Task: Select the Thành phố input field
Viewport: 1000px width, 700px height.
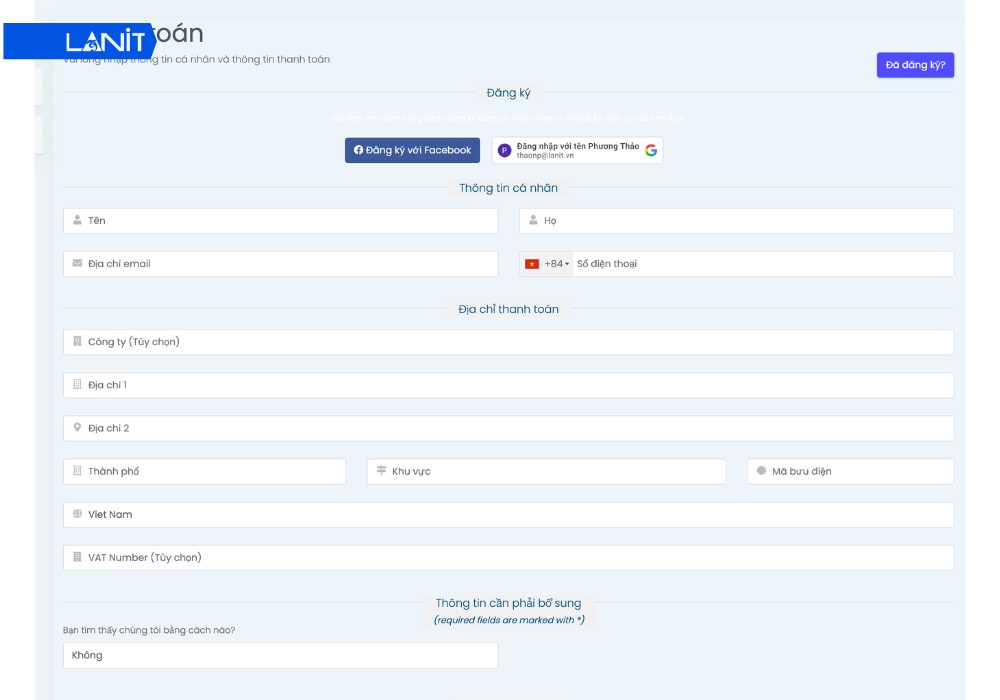Action: [x=212, y=471]
